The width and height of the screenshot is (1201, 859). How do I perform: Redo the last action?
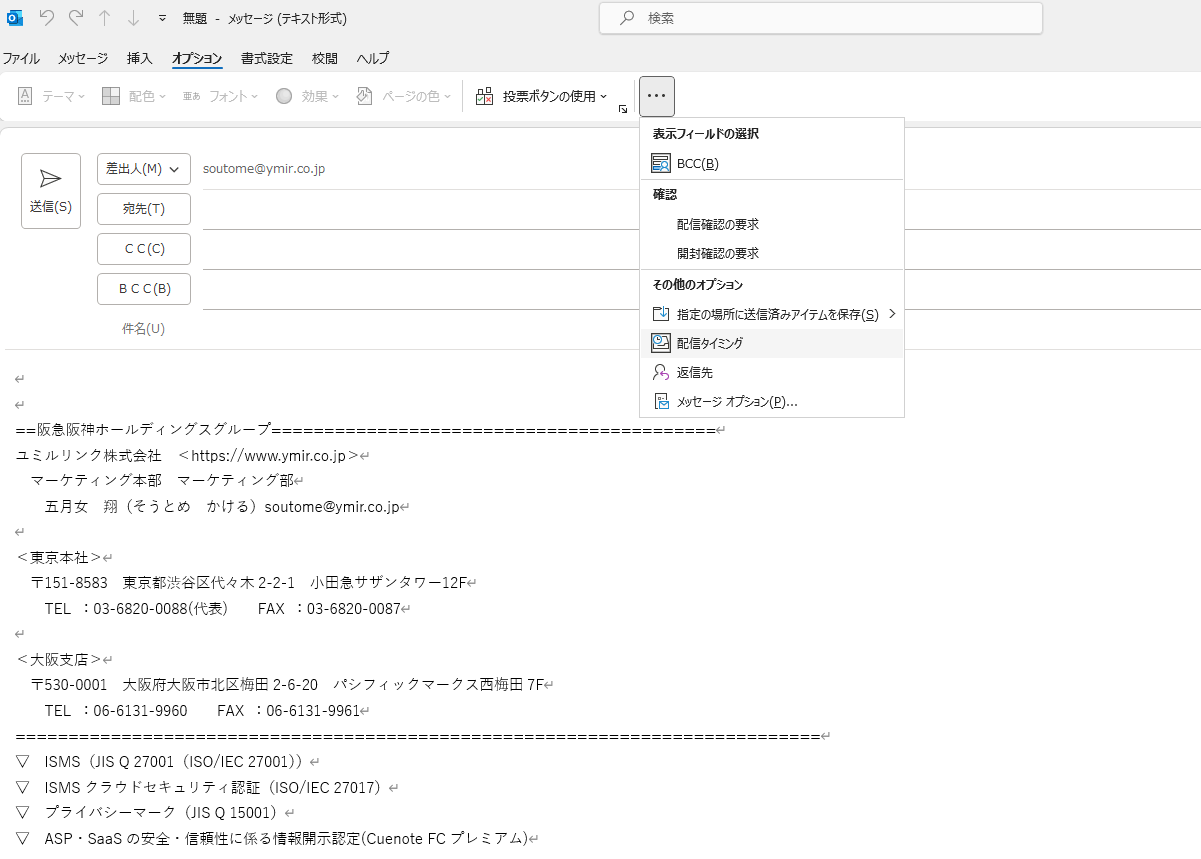coord(76,18)
